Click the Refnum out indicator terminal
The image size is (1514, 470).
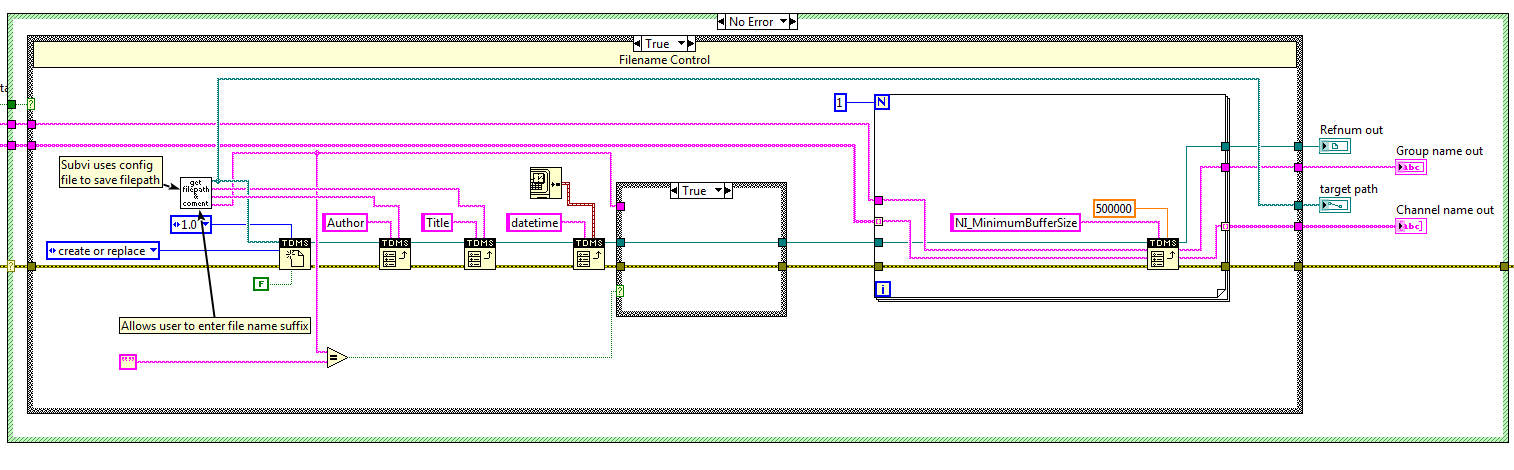tap(1335, 146)
